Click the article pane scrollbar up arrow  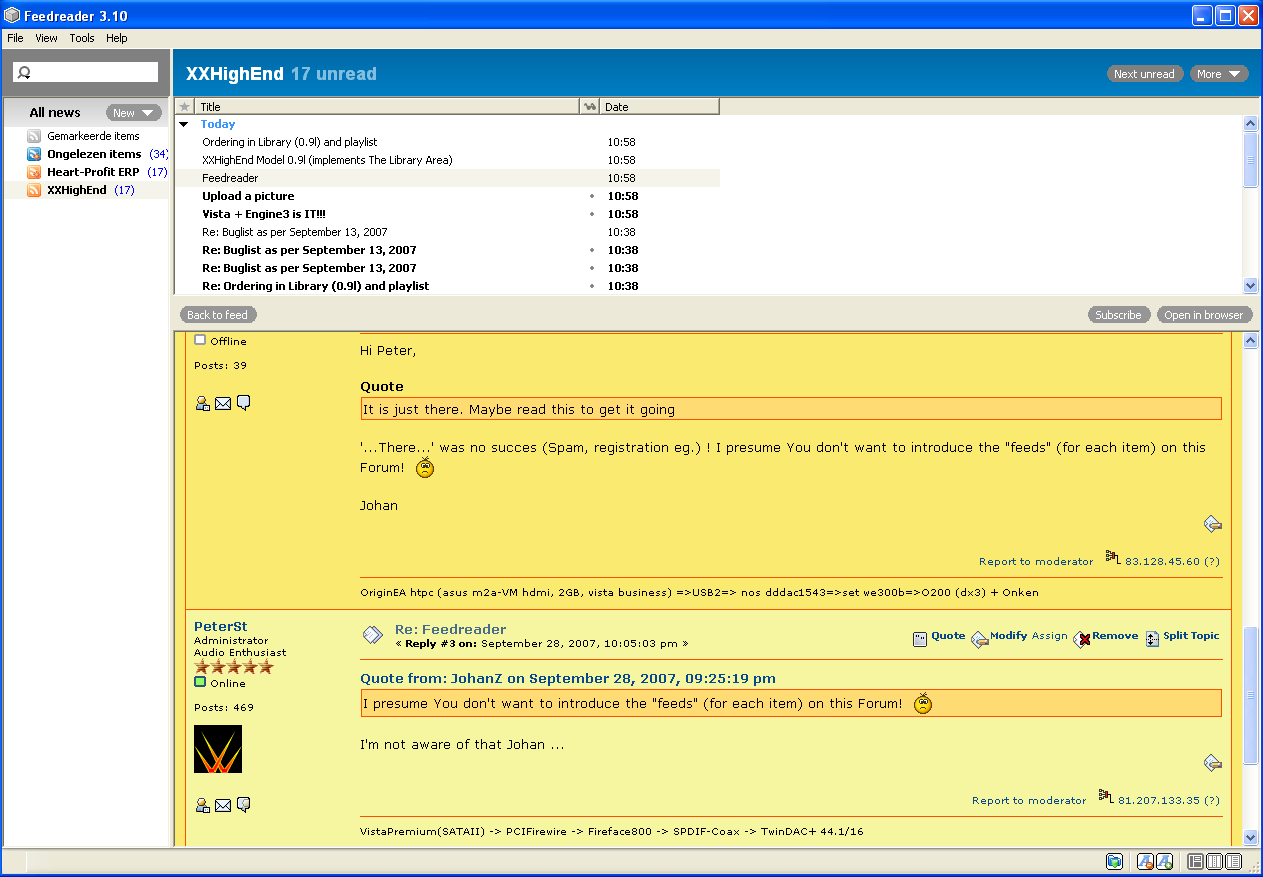click(x=1250, y=341)
